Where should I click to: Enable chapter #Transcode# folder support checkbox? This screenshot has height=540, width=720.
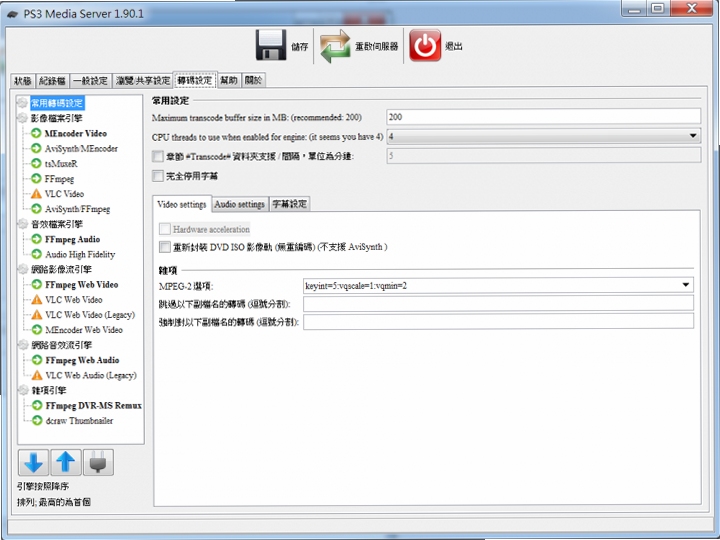pos(158,156)
